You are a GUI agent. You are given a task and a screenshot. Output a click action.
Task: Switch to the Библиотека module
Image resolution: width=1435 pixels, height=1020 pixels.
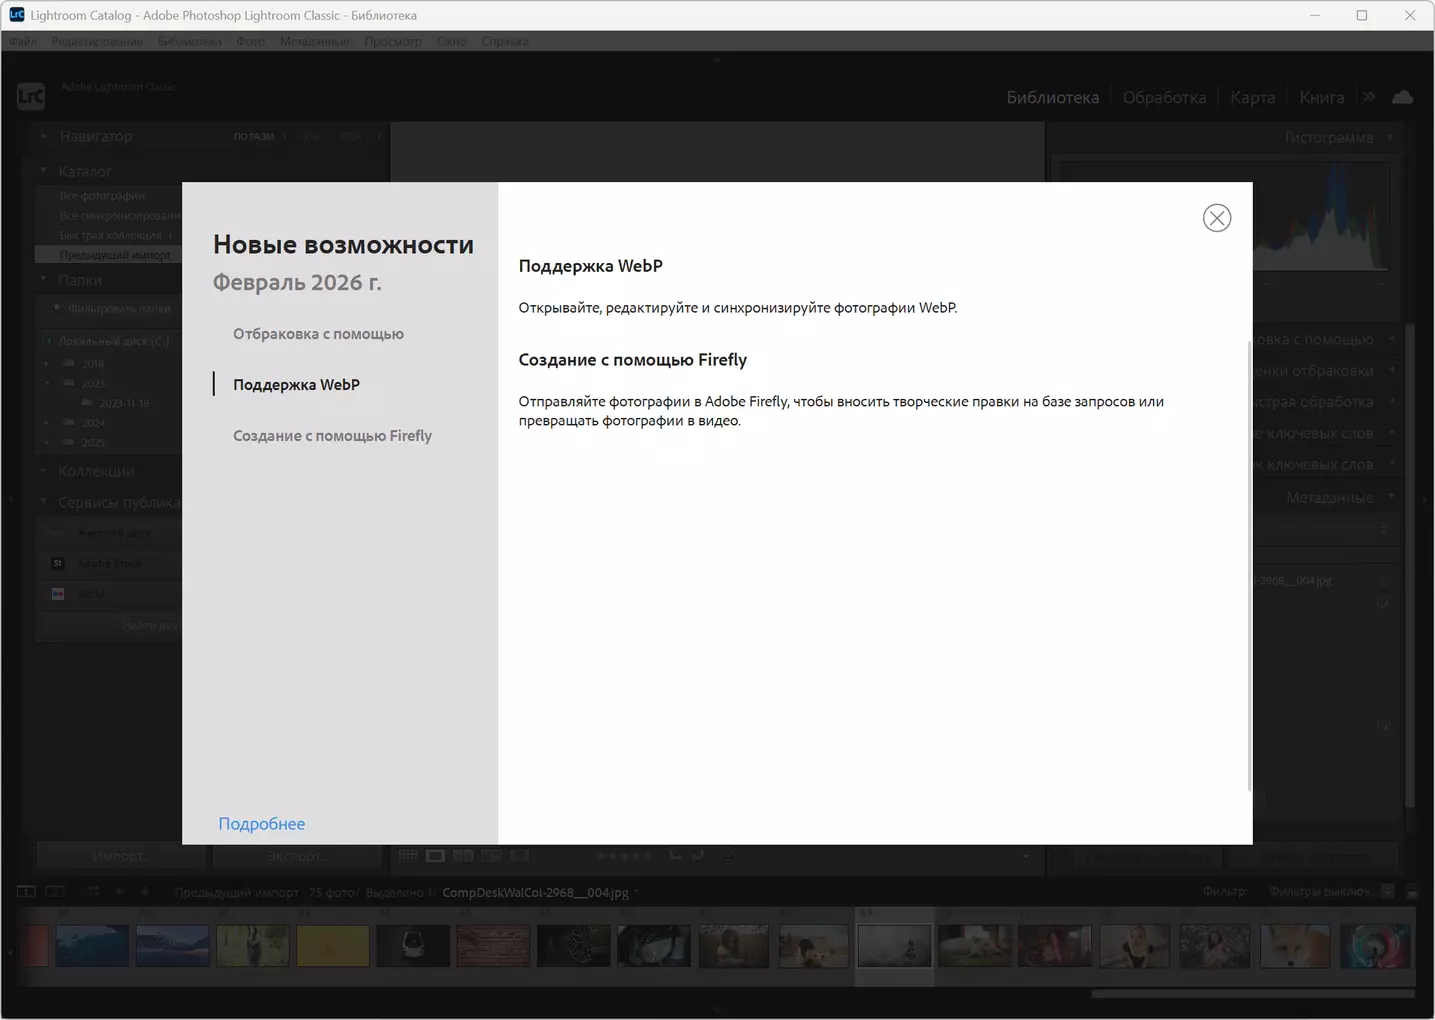(x=1053, y=97)
